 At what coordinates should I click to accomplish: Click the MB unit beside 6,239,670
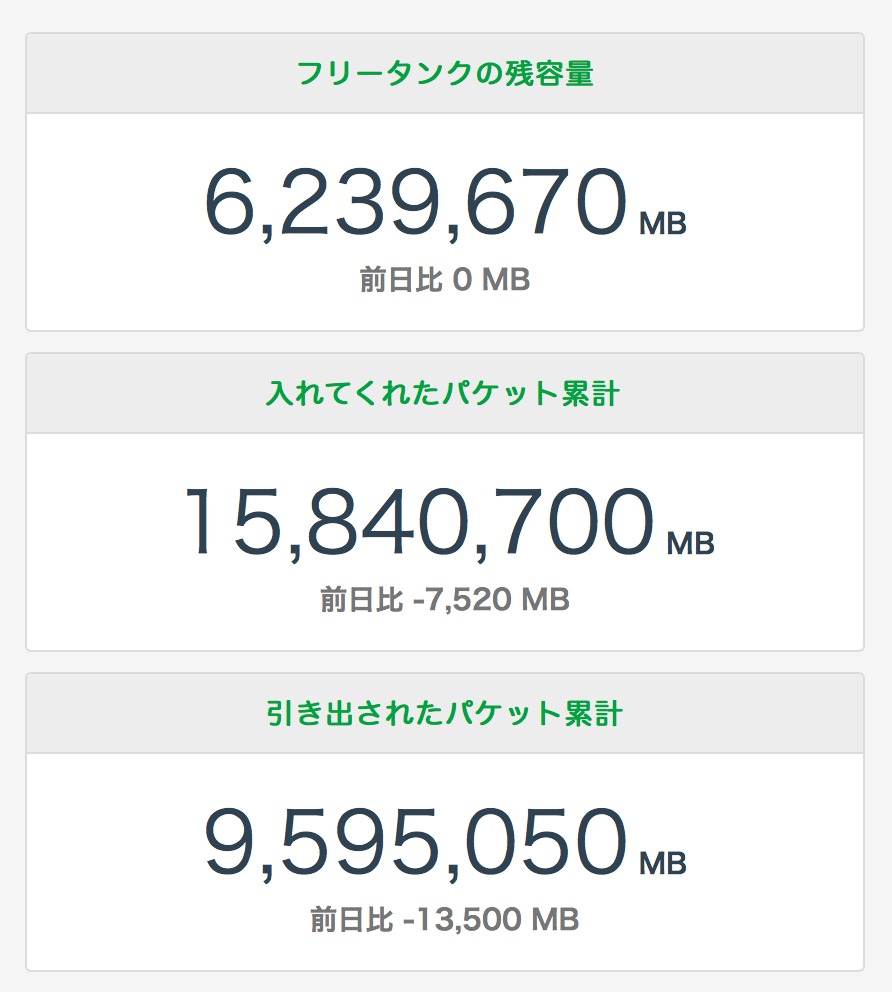pos(663,223)
